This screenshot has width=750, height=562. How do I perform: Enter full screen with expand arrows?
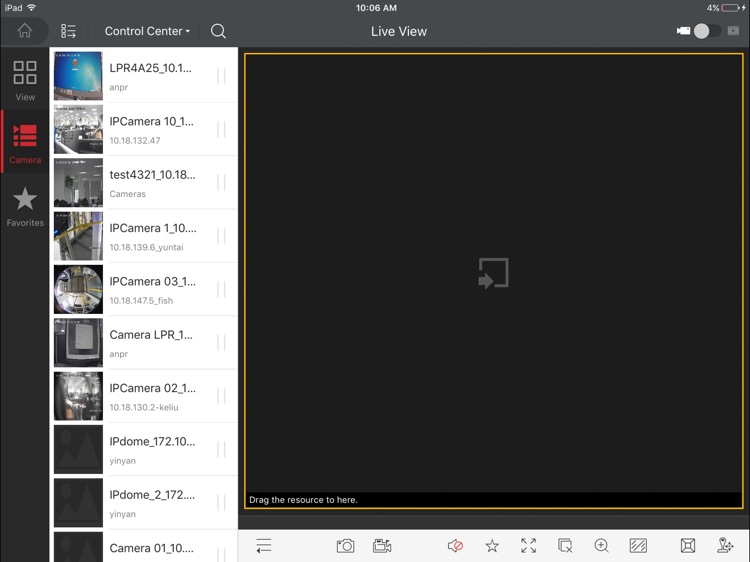[x=529, y=546]
